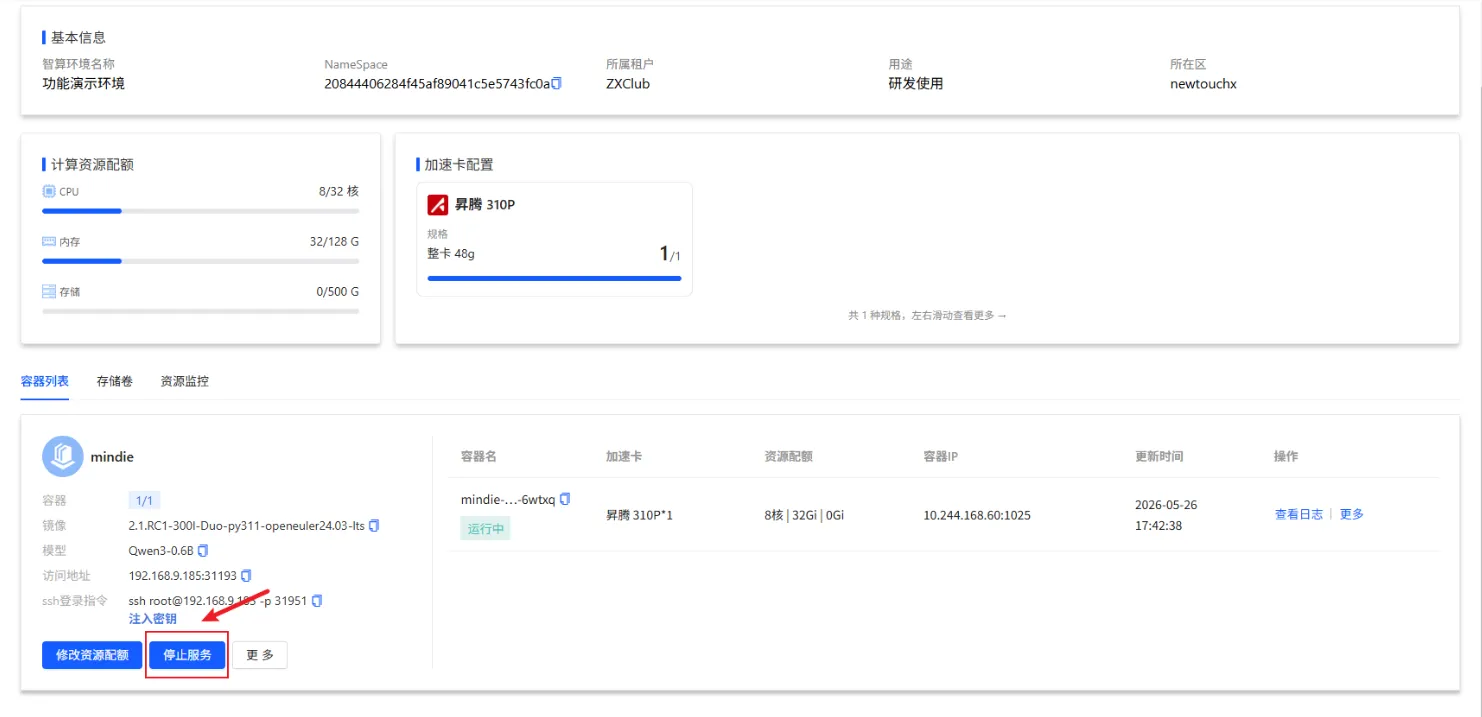Click the 用途 value 研发使用
Screen dimensions: 1482x717
click(916, 84)
